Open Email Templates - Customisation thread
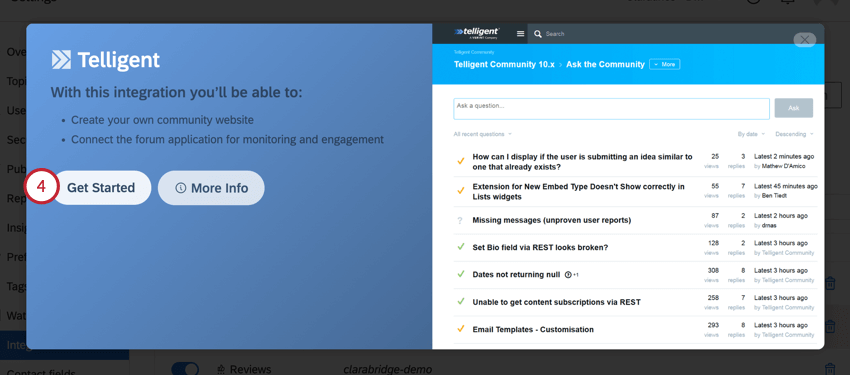Viewport: 850px width, 375px height. click(533, 329)
